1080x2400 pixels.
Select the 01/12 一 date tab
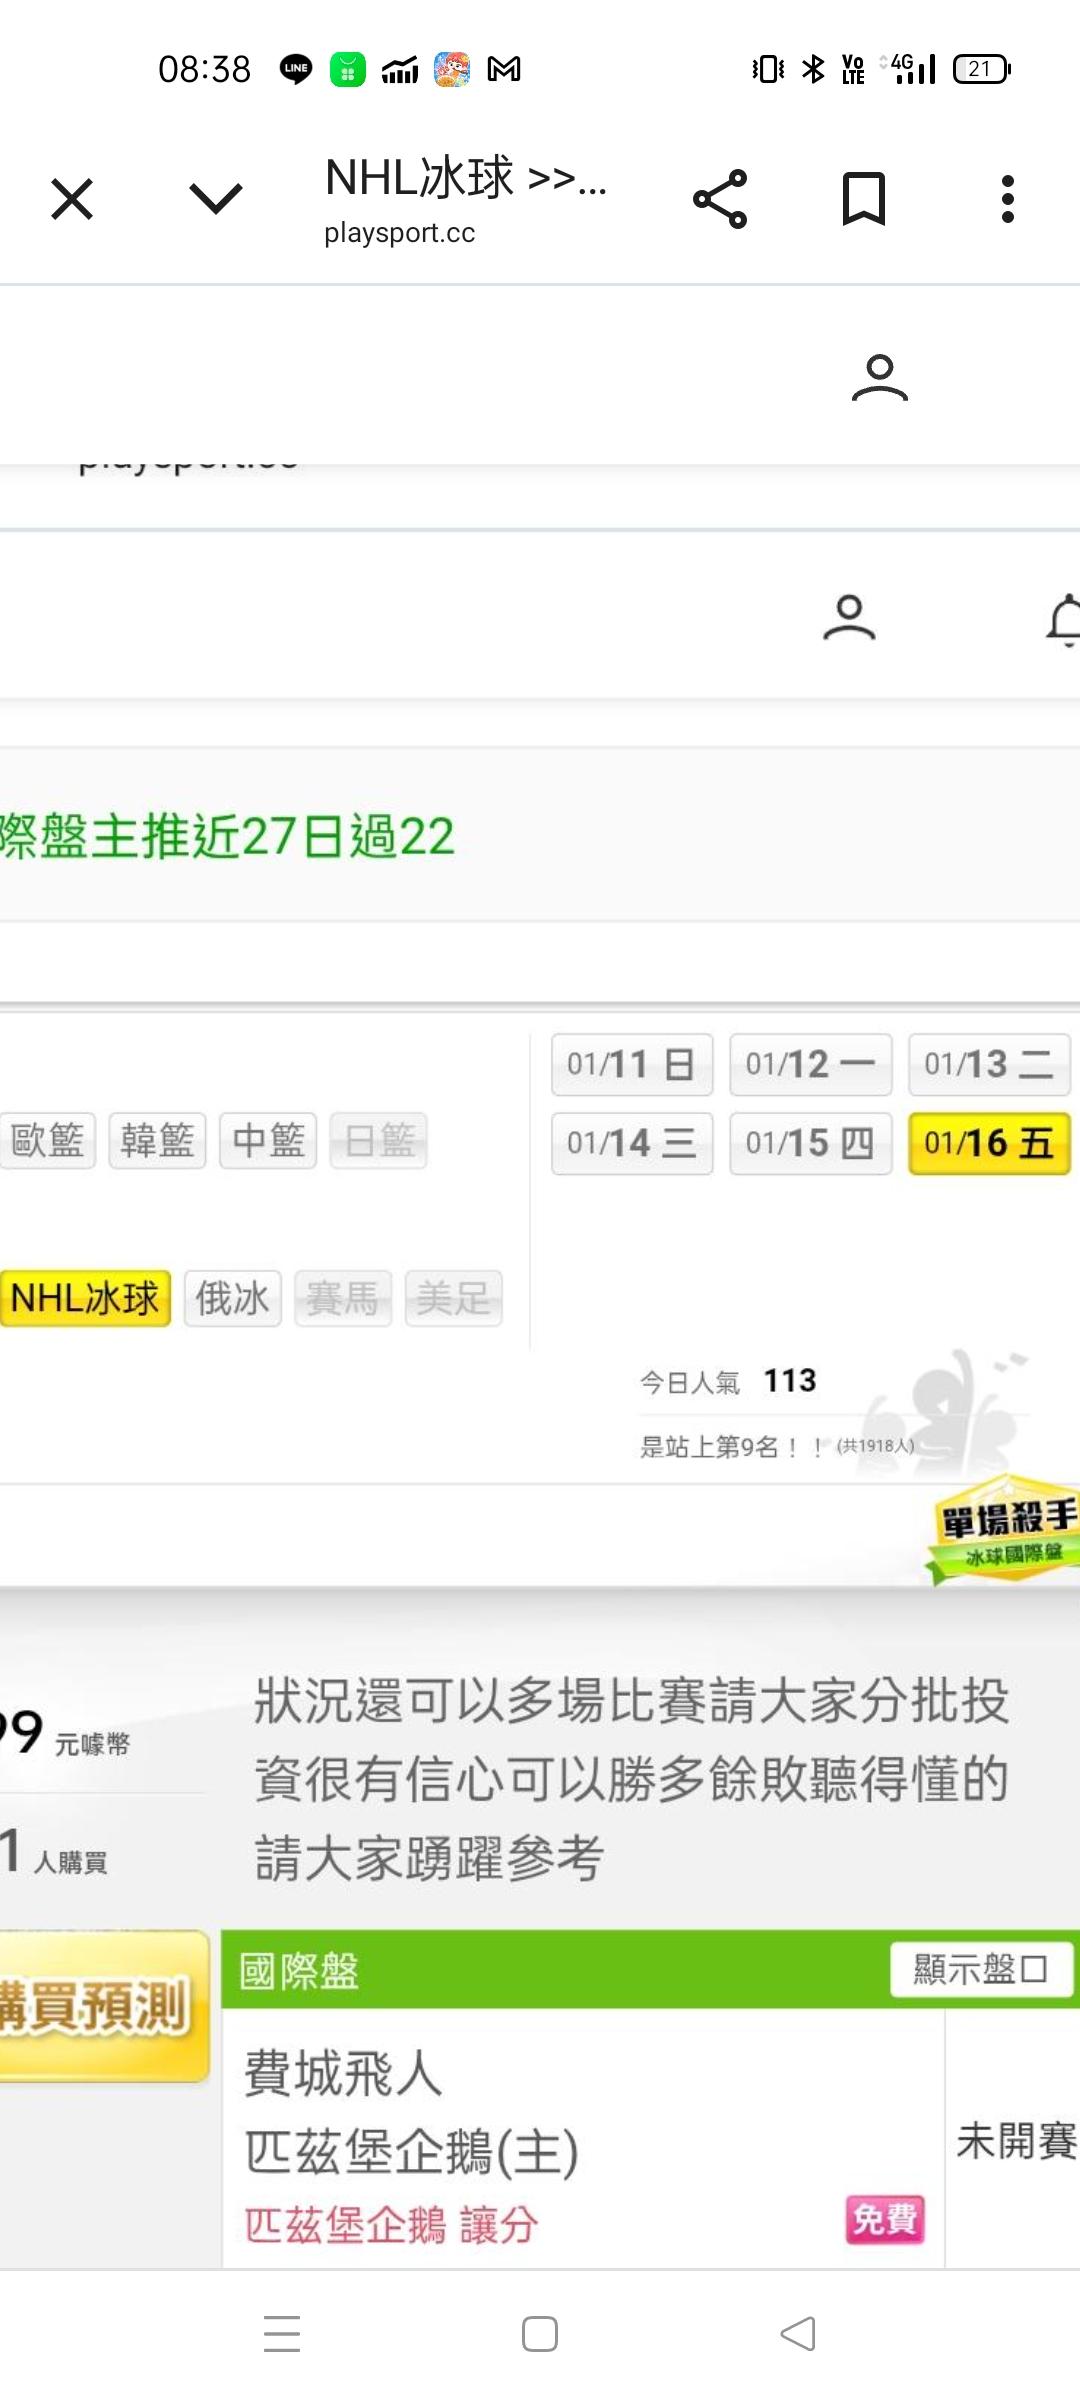coord(810,1064)
